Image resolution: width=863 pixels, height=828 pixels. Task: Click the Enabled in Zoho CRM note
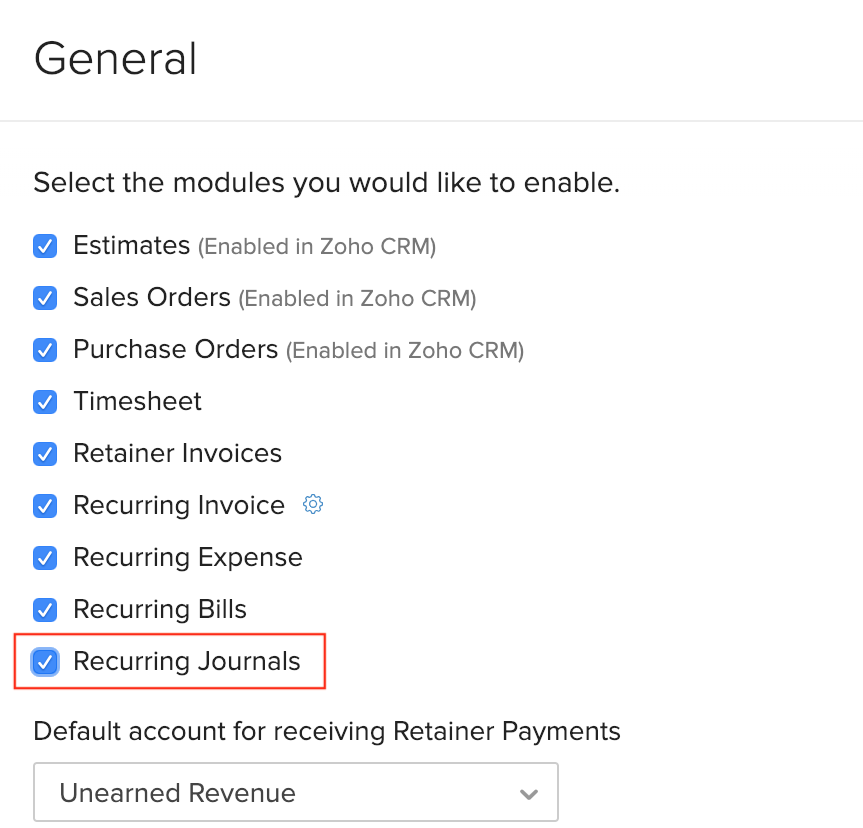pos(317,247)
